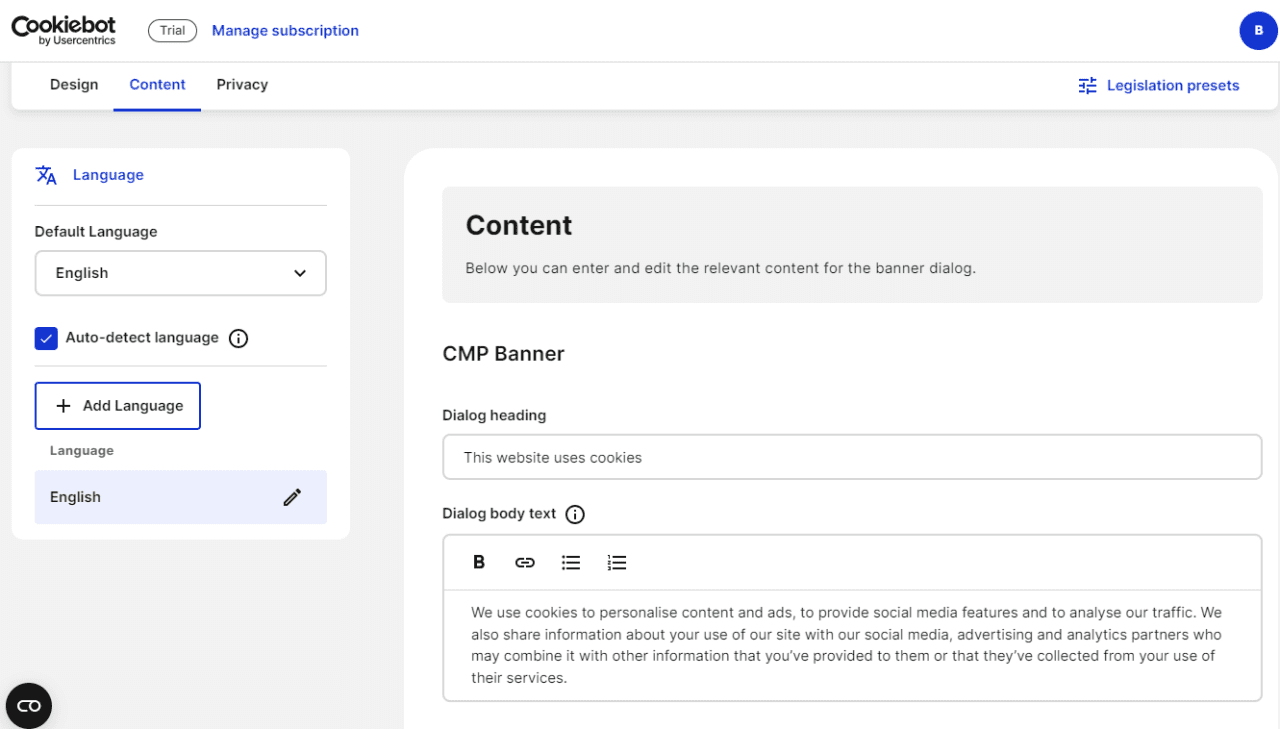1280x729 pixels.
Task: Click the Legislation presets sliders icon
Action: tap(1087, 85)
